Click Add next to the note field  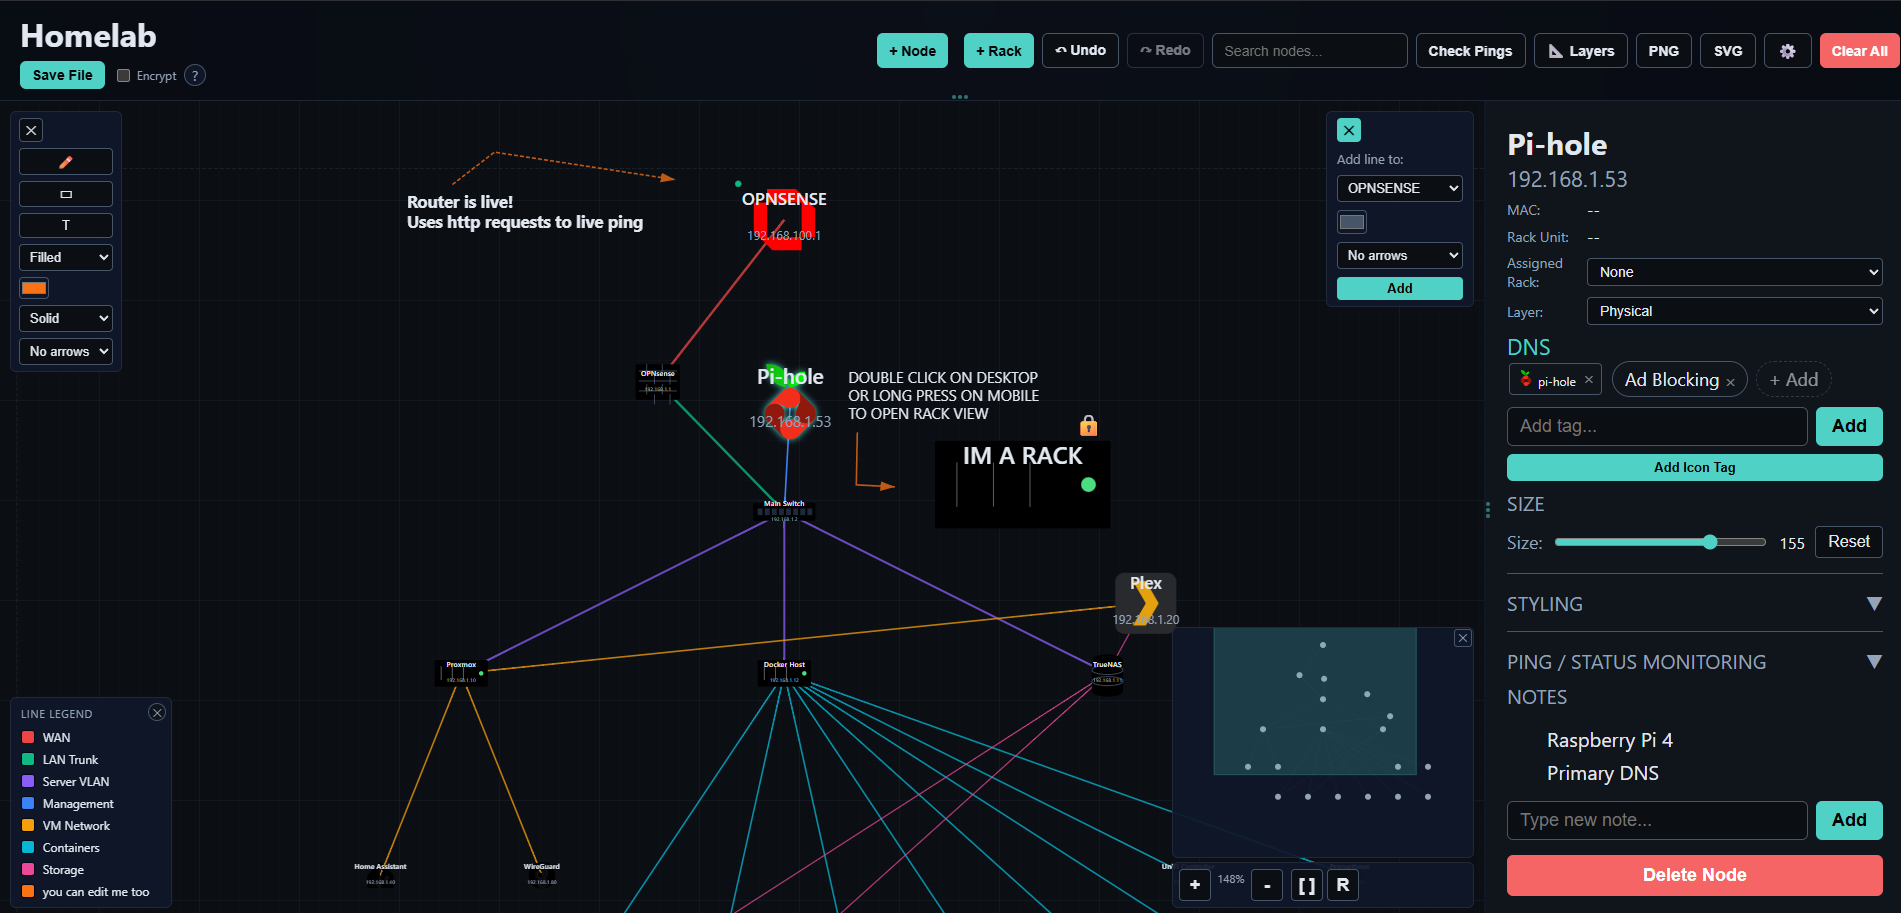pyautogui.click(x=1849, y=820)
